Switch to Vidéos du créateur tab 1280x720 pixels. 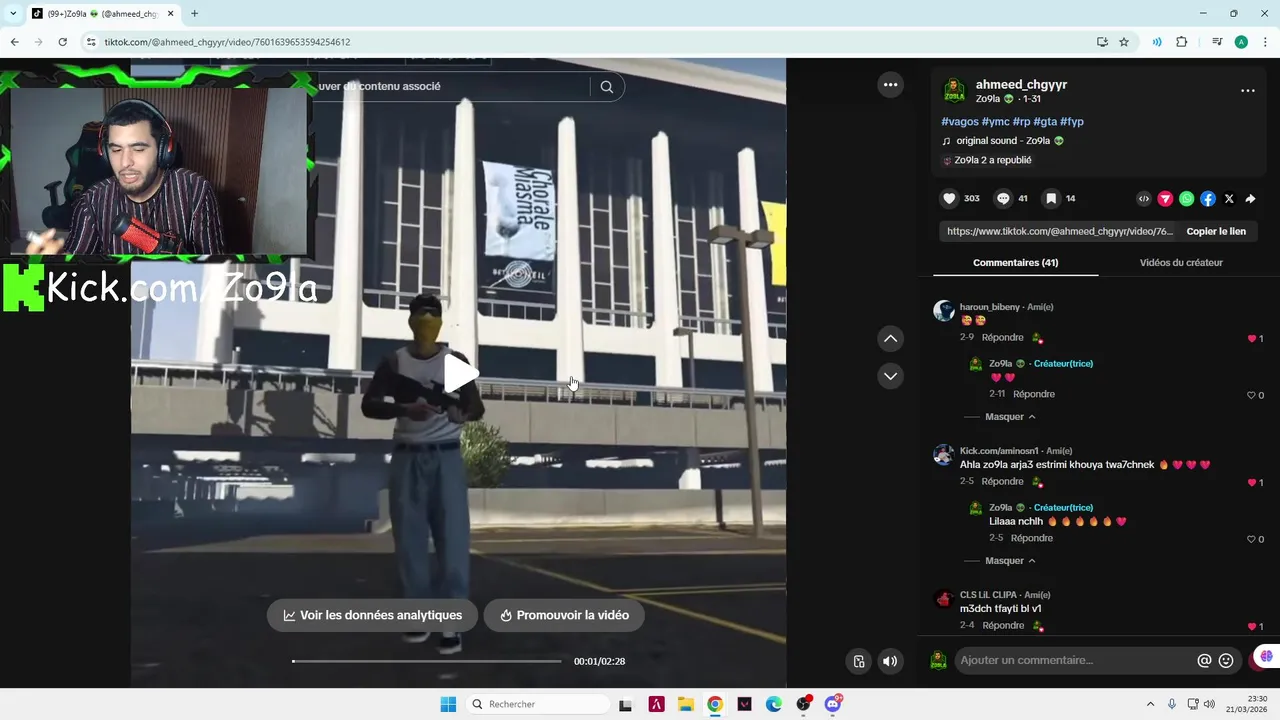1181,262
